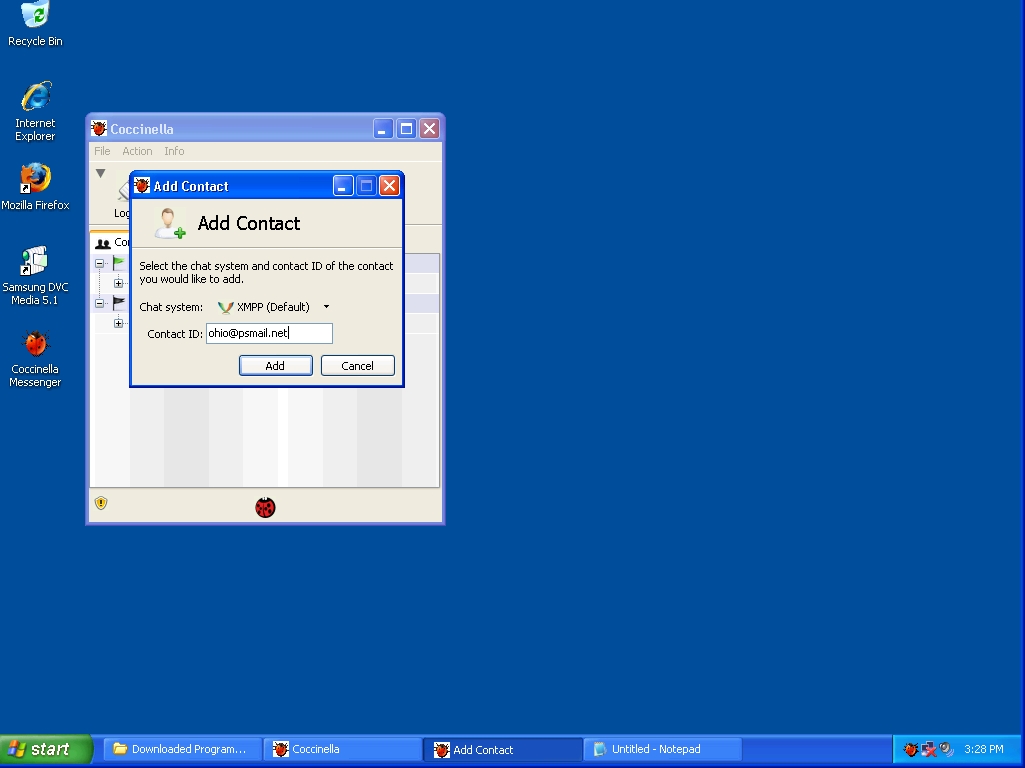
Task: Click the Coccinella window title ladybug icon
Action: click(x=99, y=128)
